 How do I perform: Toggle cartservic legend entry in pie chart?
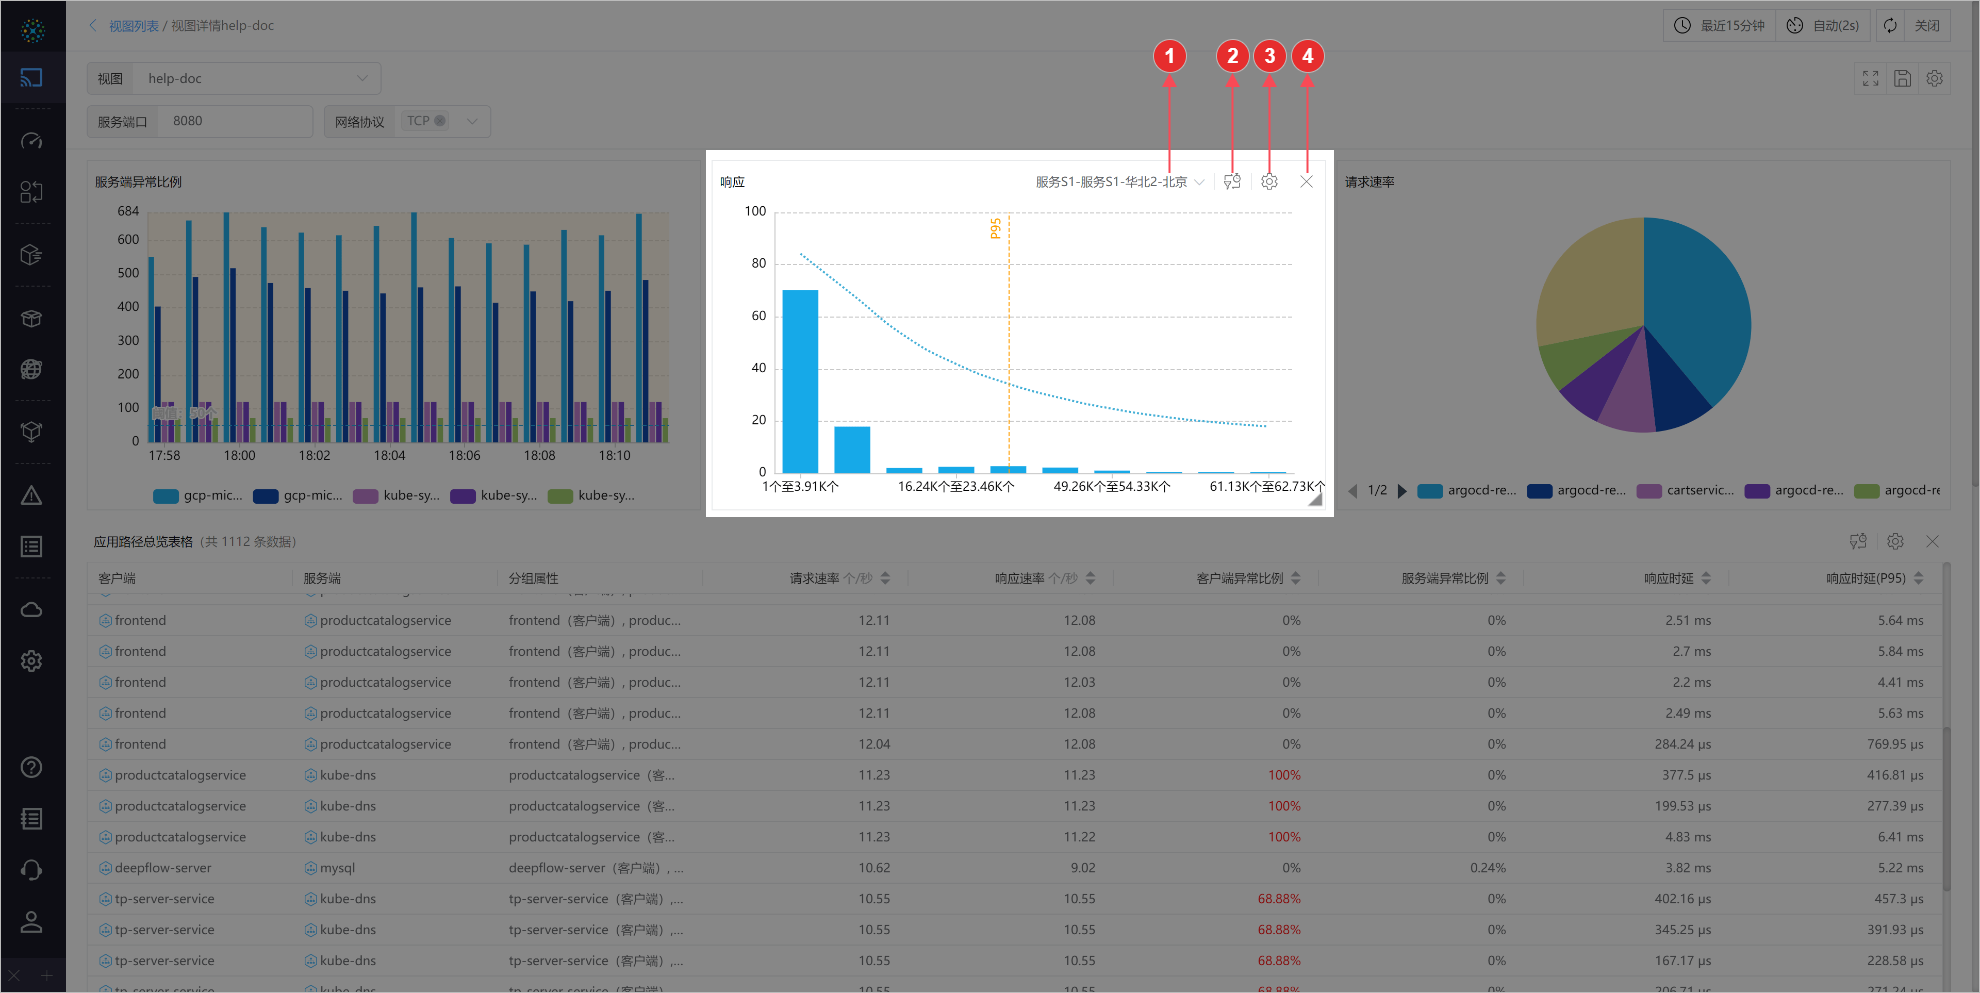pyautogui.click(x=1686, y=491)
